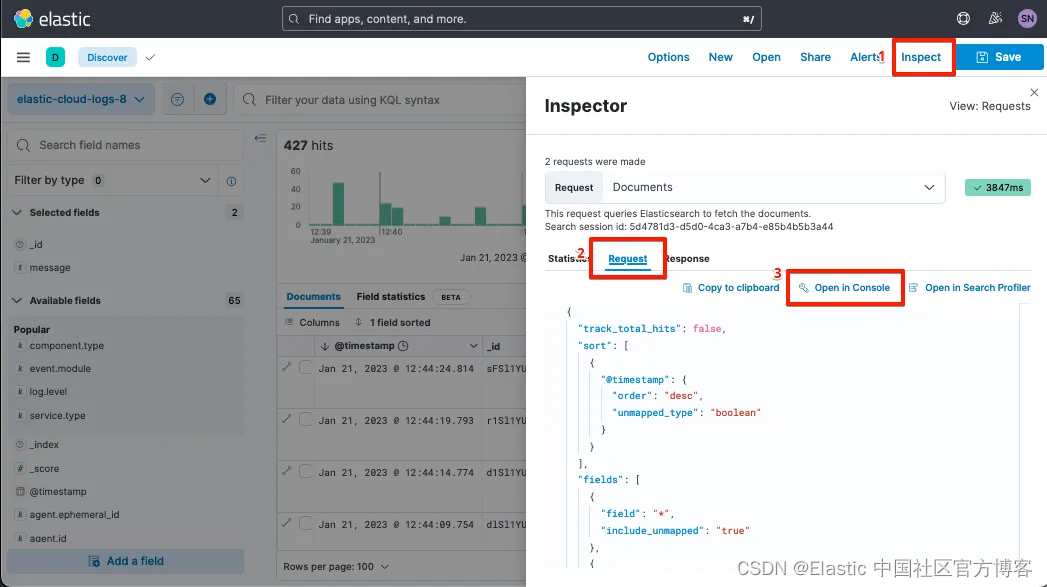Click the chevron next to Discover
Image resolution: width=1047 pixels, height=587 pixels.
[x=150, y=57]
